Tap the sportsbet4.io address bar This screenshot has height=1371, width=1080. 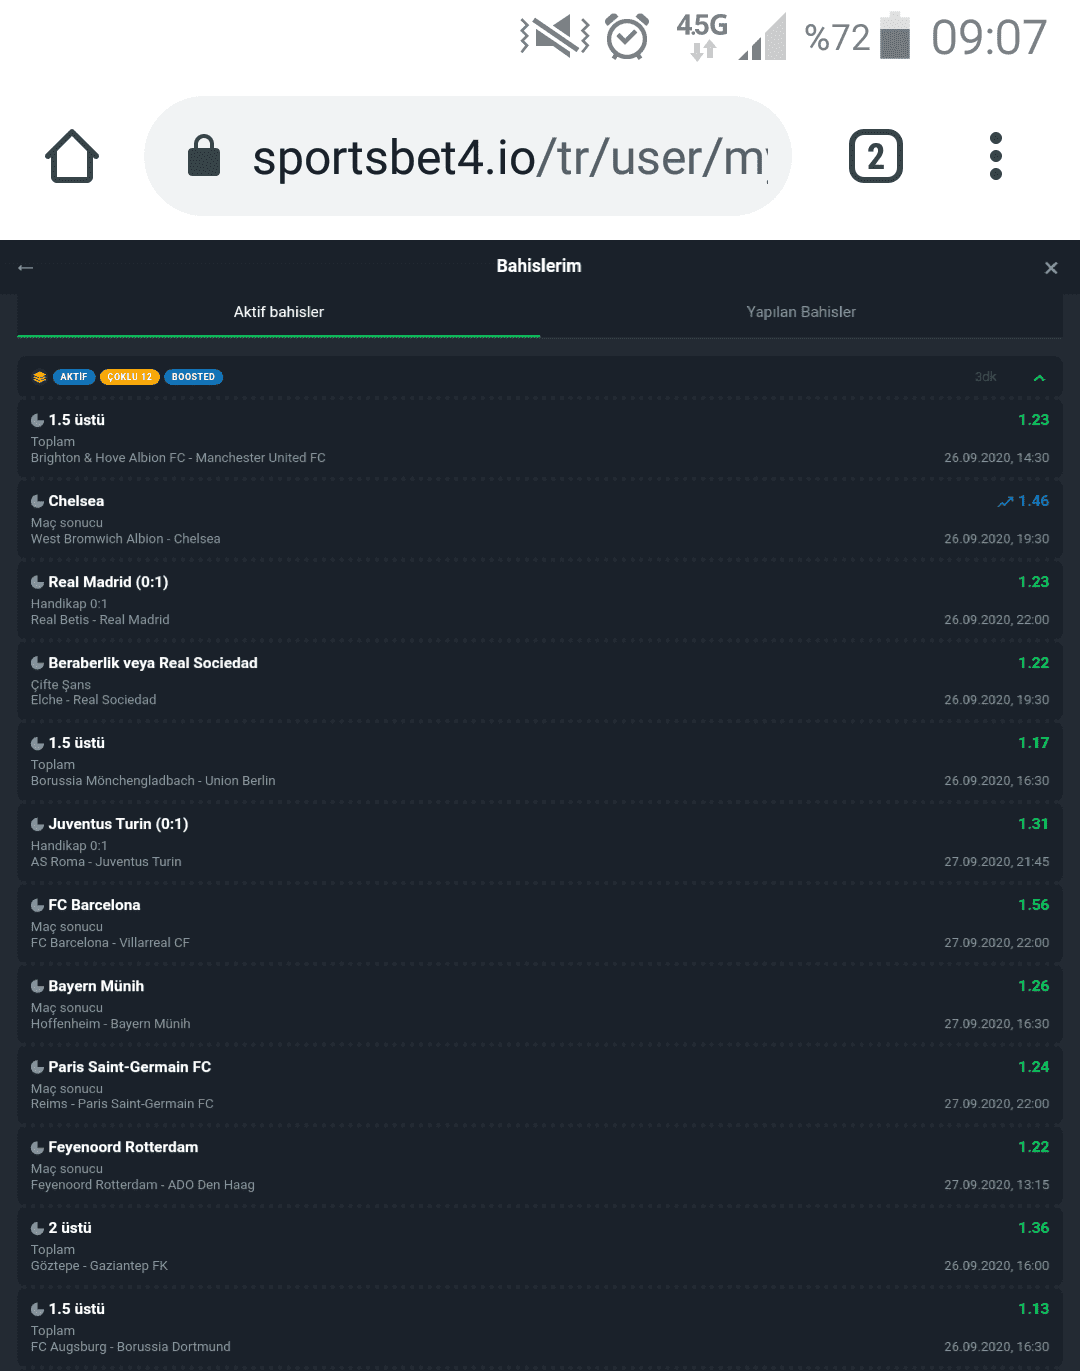pos(468,156)
